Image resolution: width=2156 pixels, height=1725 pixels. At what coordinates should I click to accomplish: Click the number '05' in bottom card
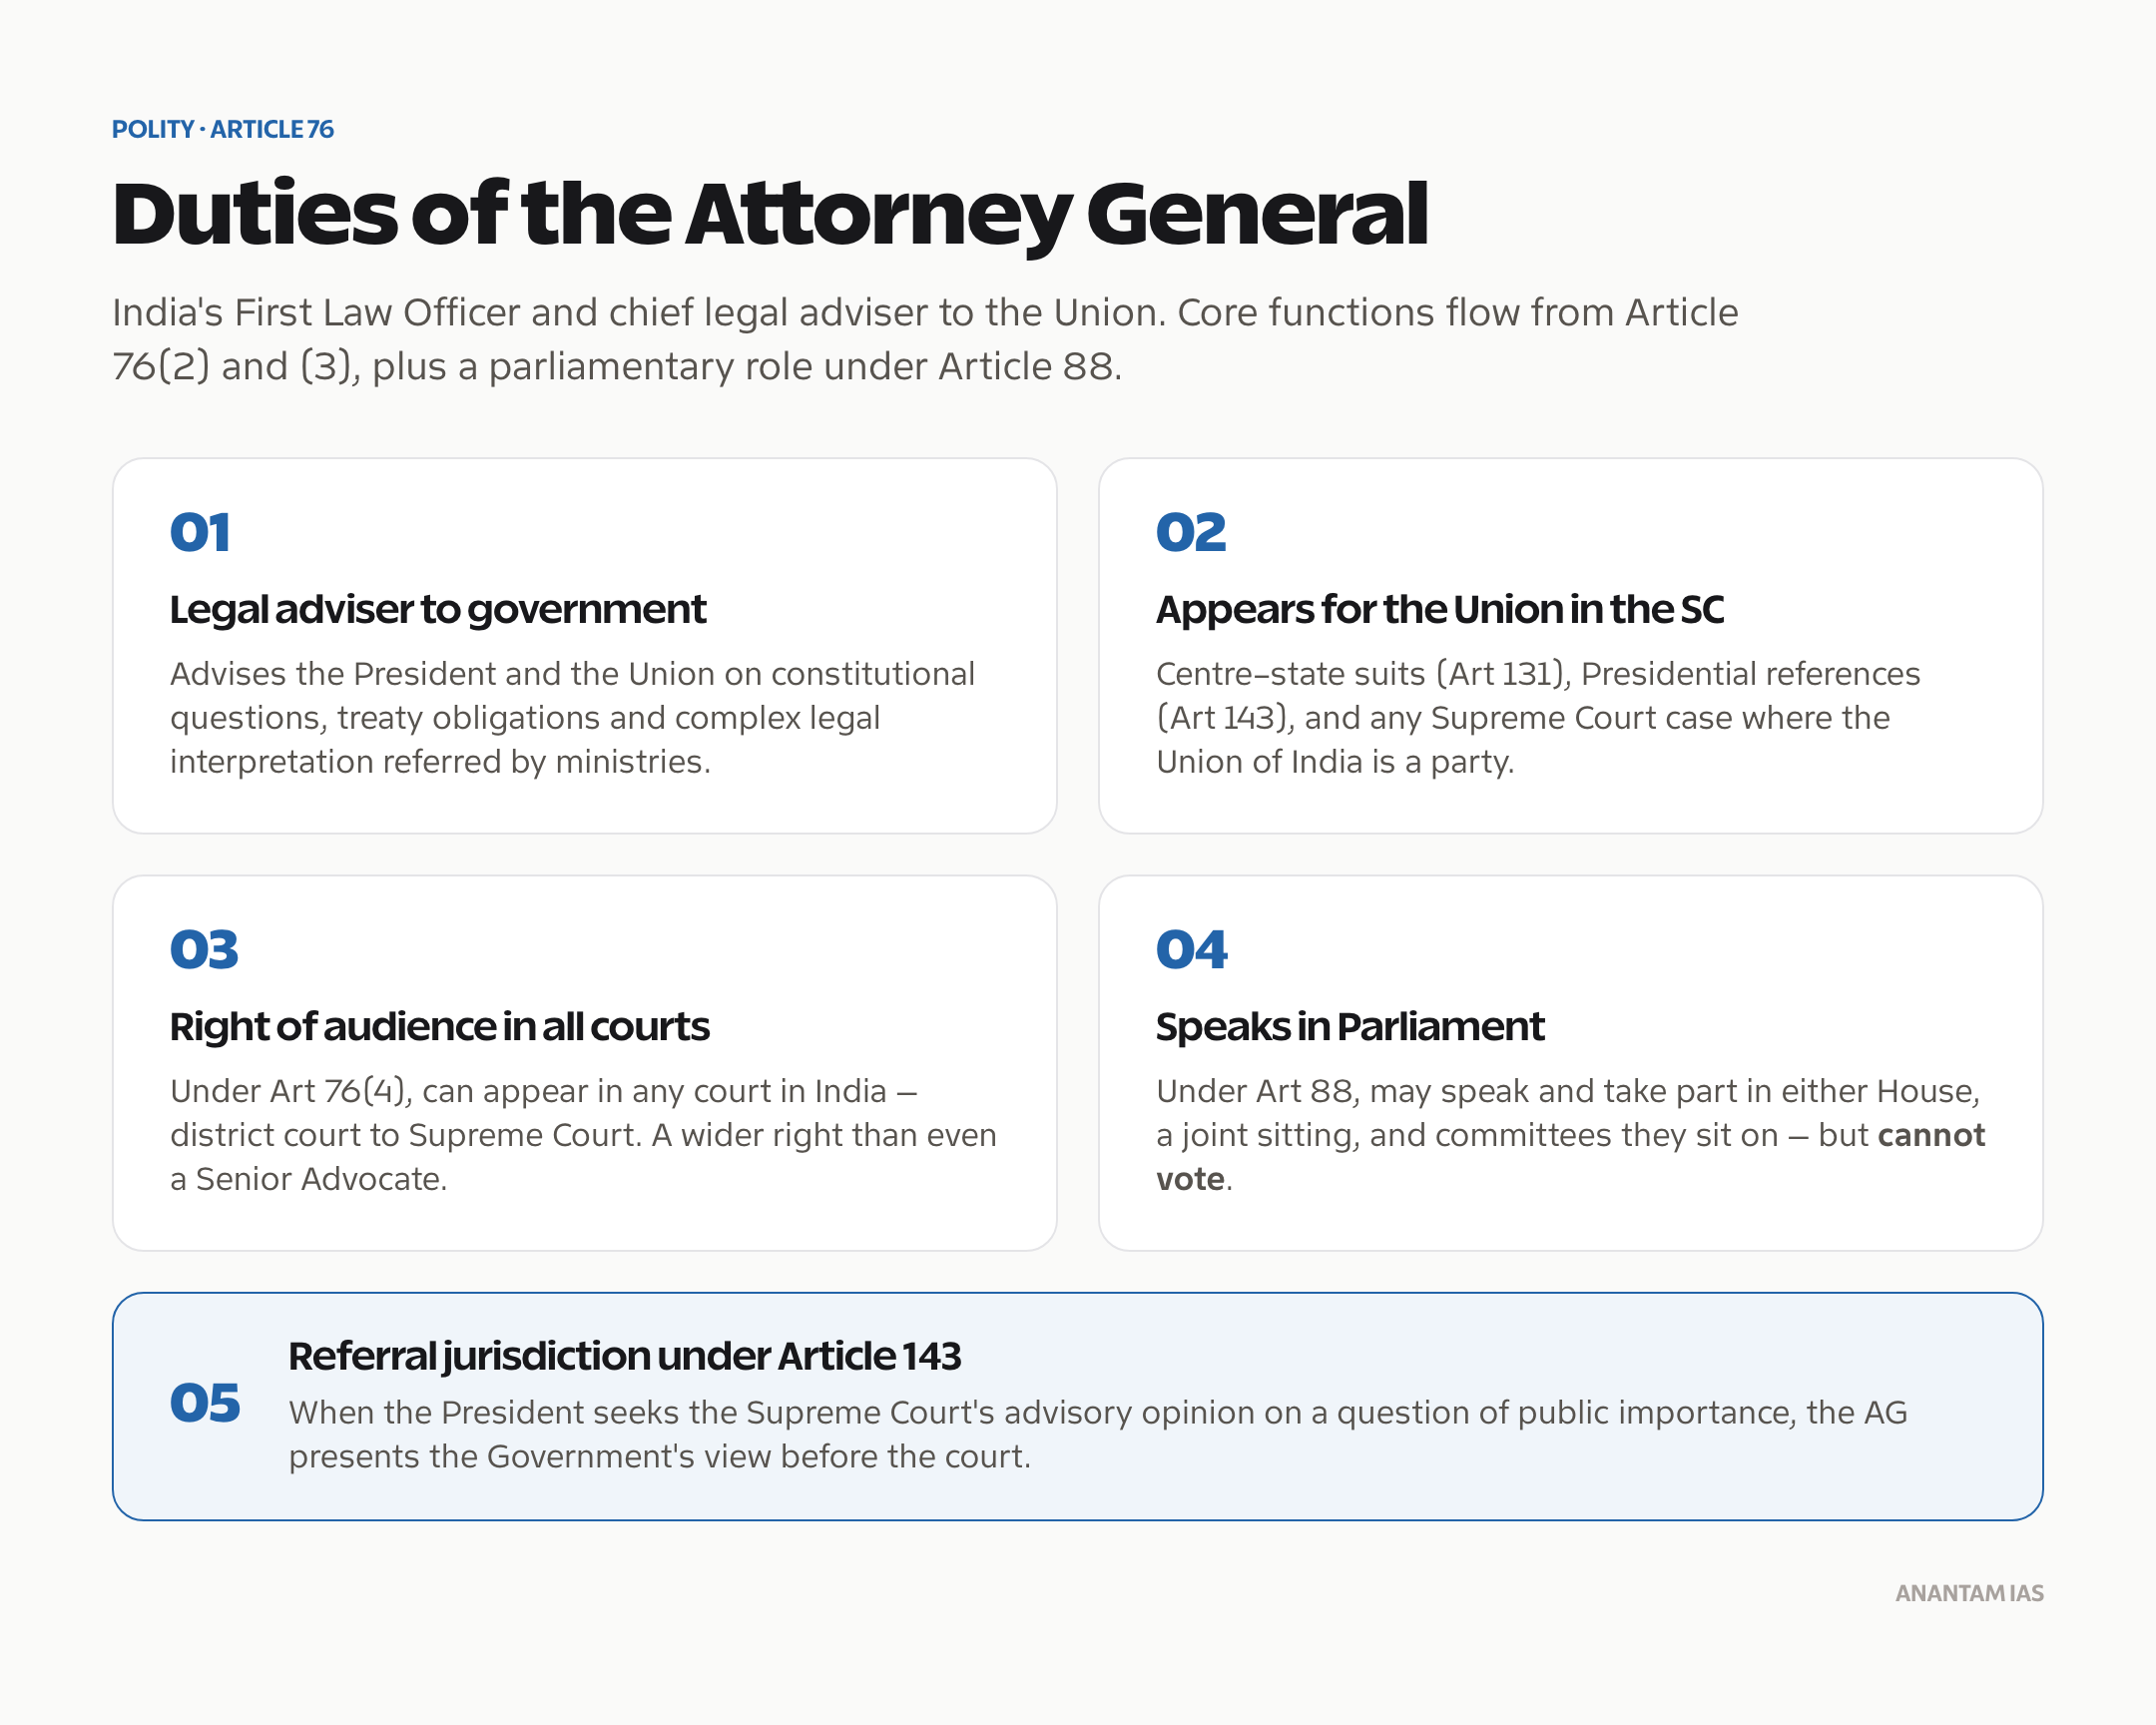pos(205,1402)
